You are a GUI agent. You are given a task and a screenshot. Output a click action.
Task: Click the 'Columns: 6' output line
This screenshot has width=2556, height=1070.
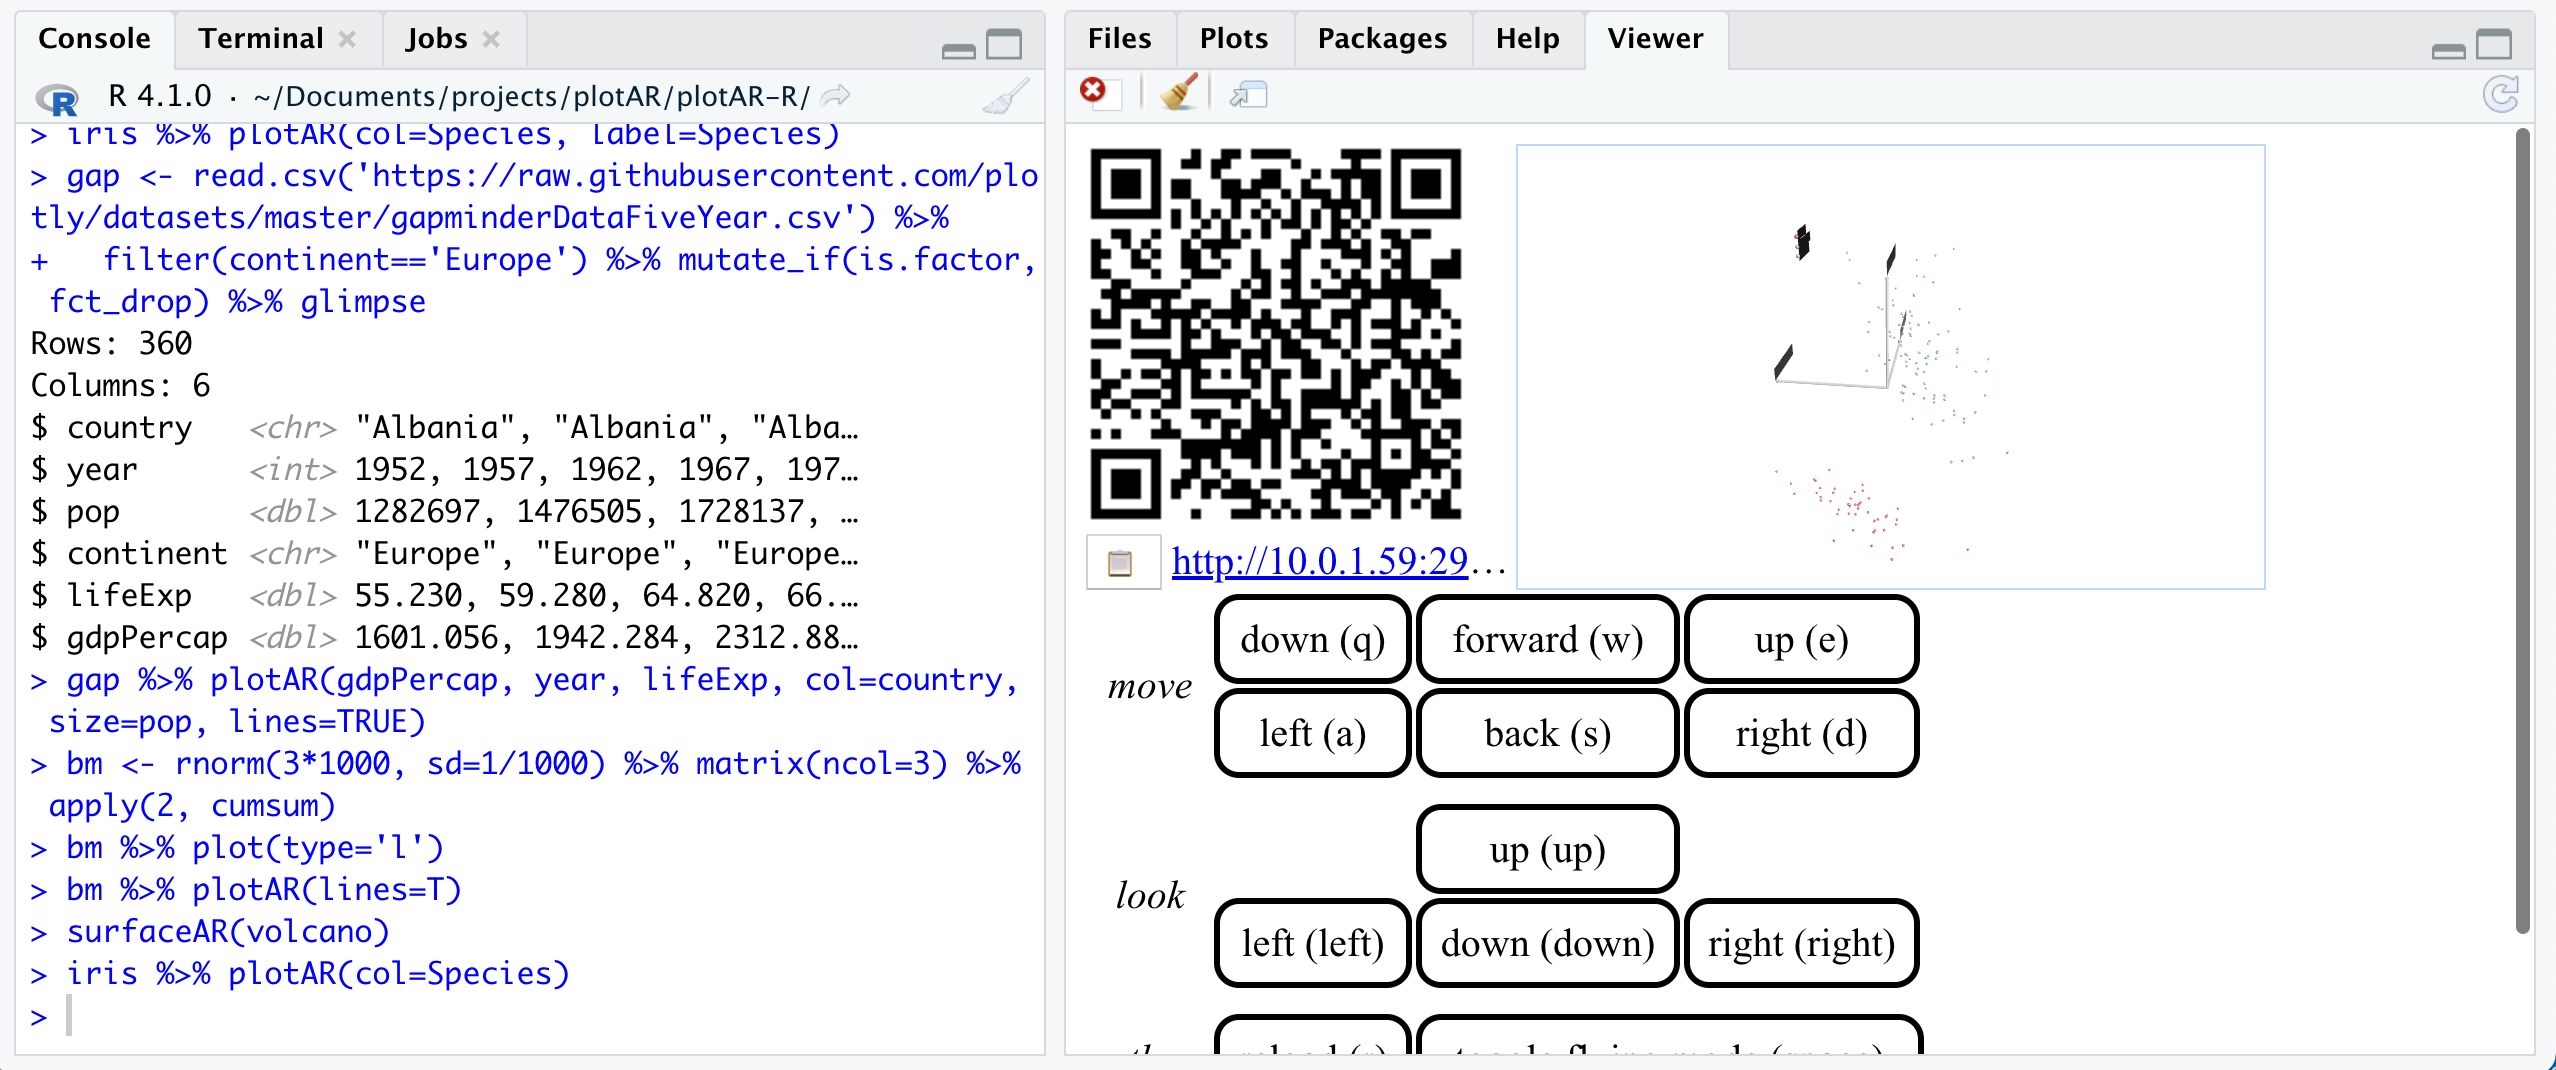coord(120,386)
